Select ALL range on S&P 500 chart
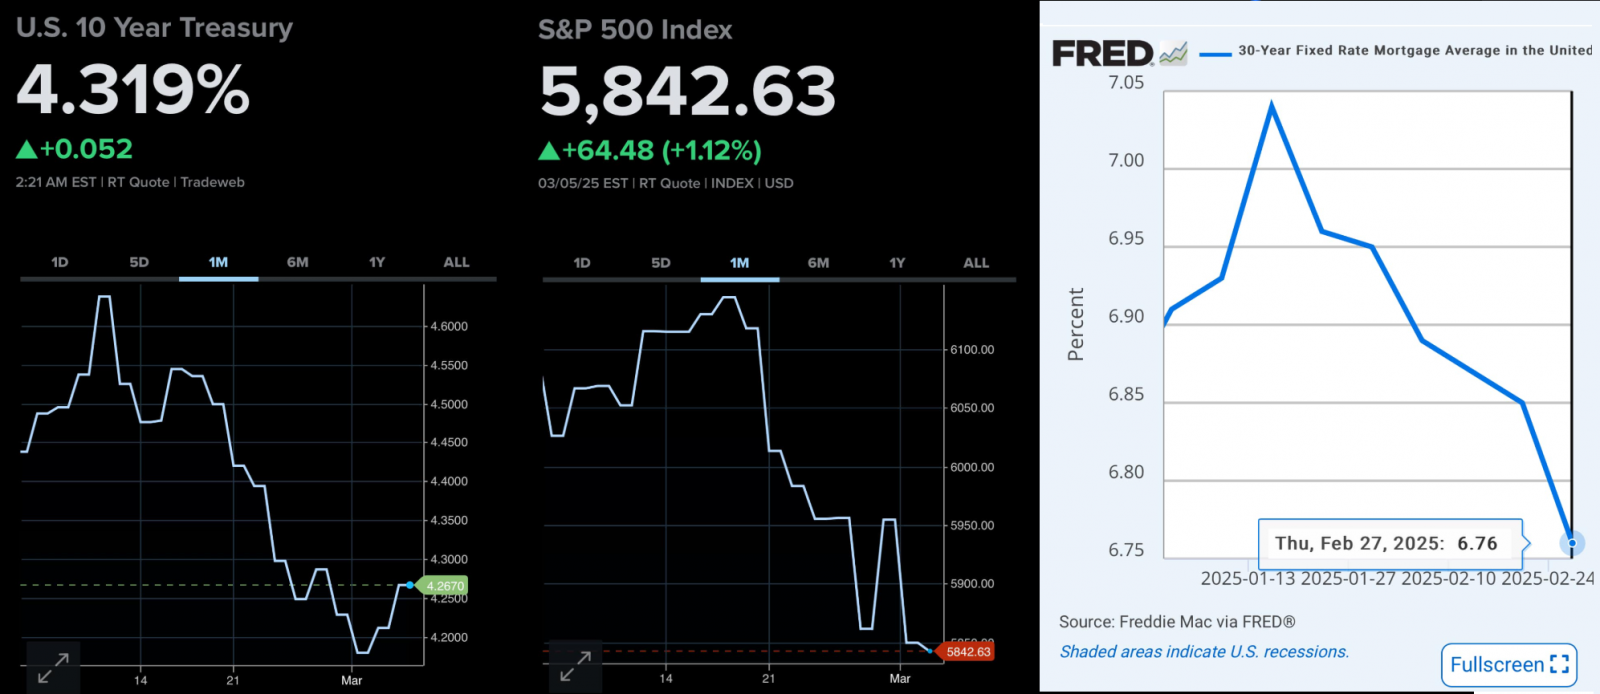The width and height of the screenshot is (1600, 694). 976,263
